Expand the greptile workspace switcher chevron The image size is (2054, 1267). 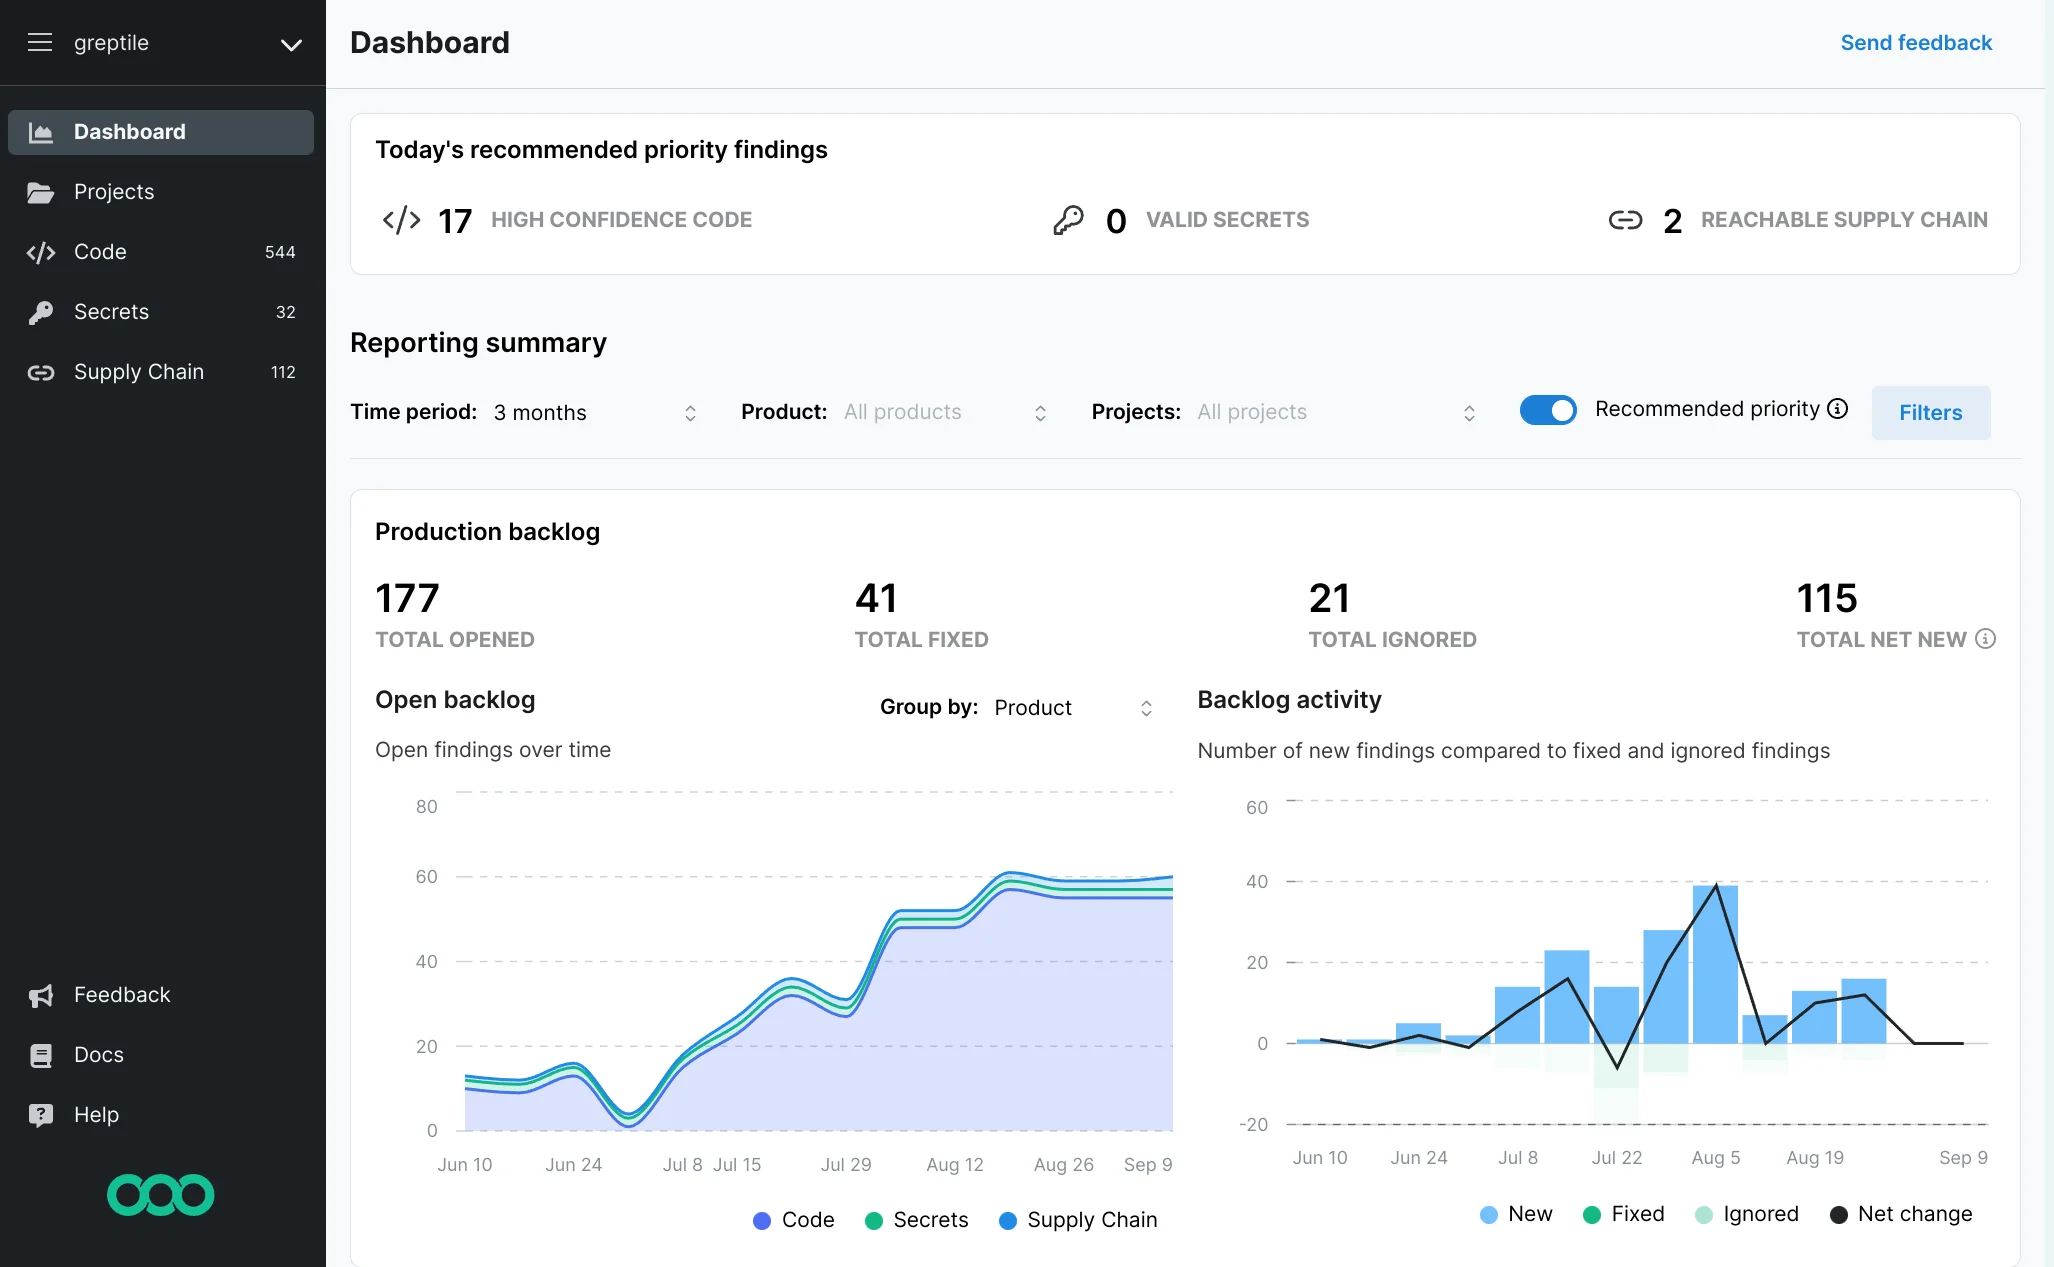290,45
